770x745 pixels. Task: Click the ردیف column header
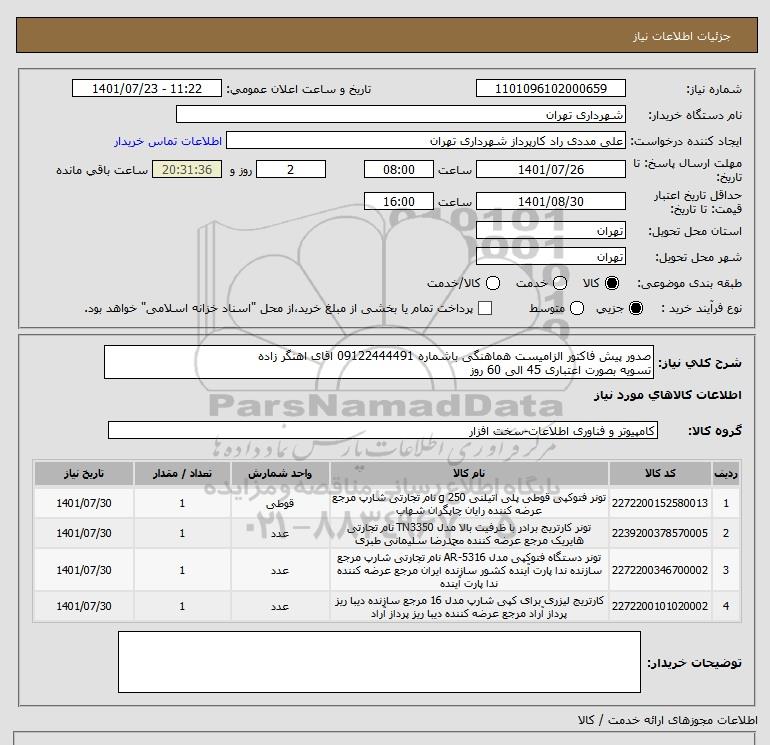pyautogui.click(x=726, y=473)
